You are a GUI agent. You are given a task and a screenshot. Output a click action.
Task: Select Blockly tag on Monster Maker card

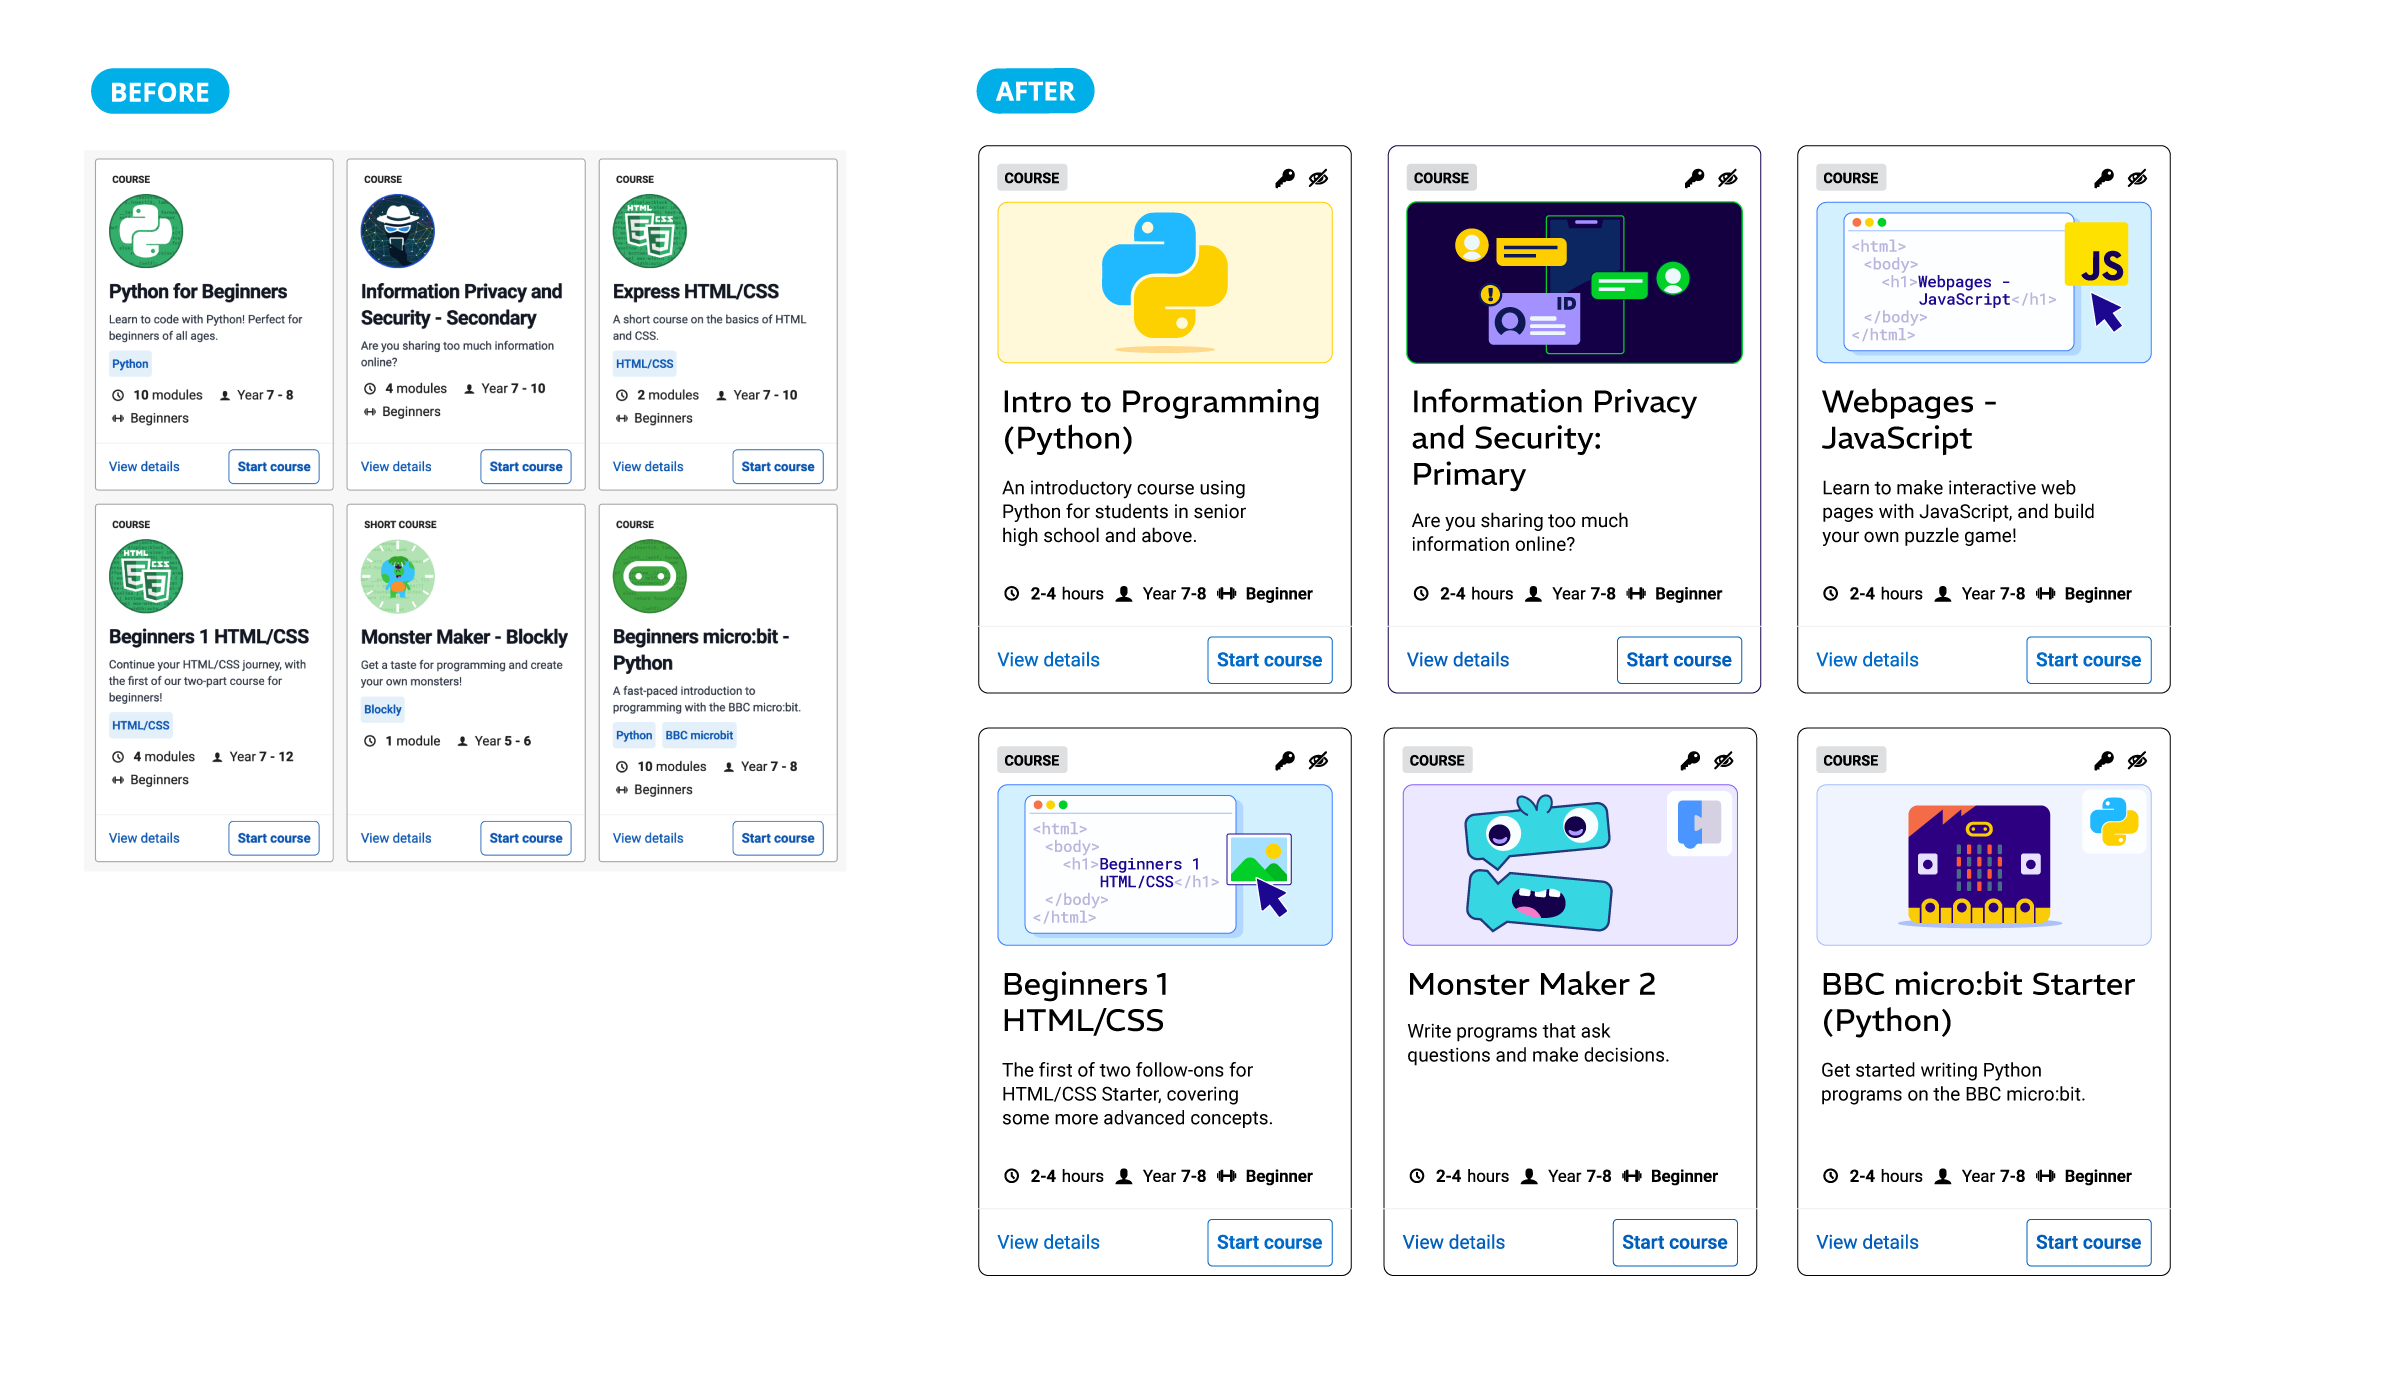point(382,709)
